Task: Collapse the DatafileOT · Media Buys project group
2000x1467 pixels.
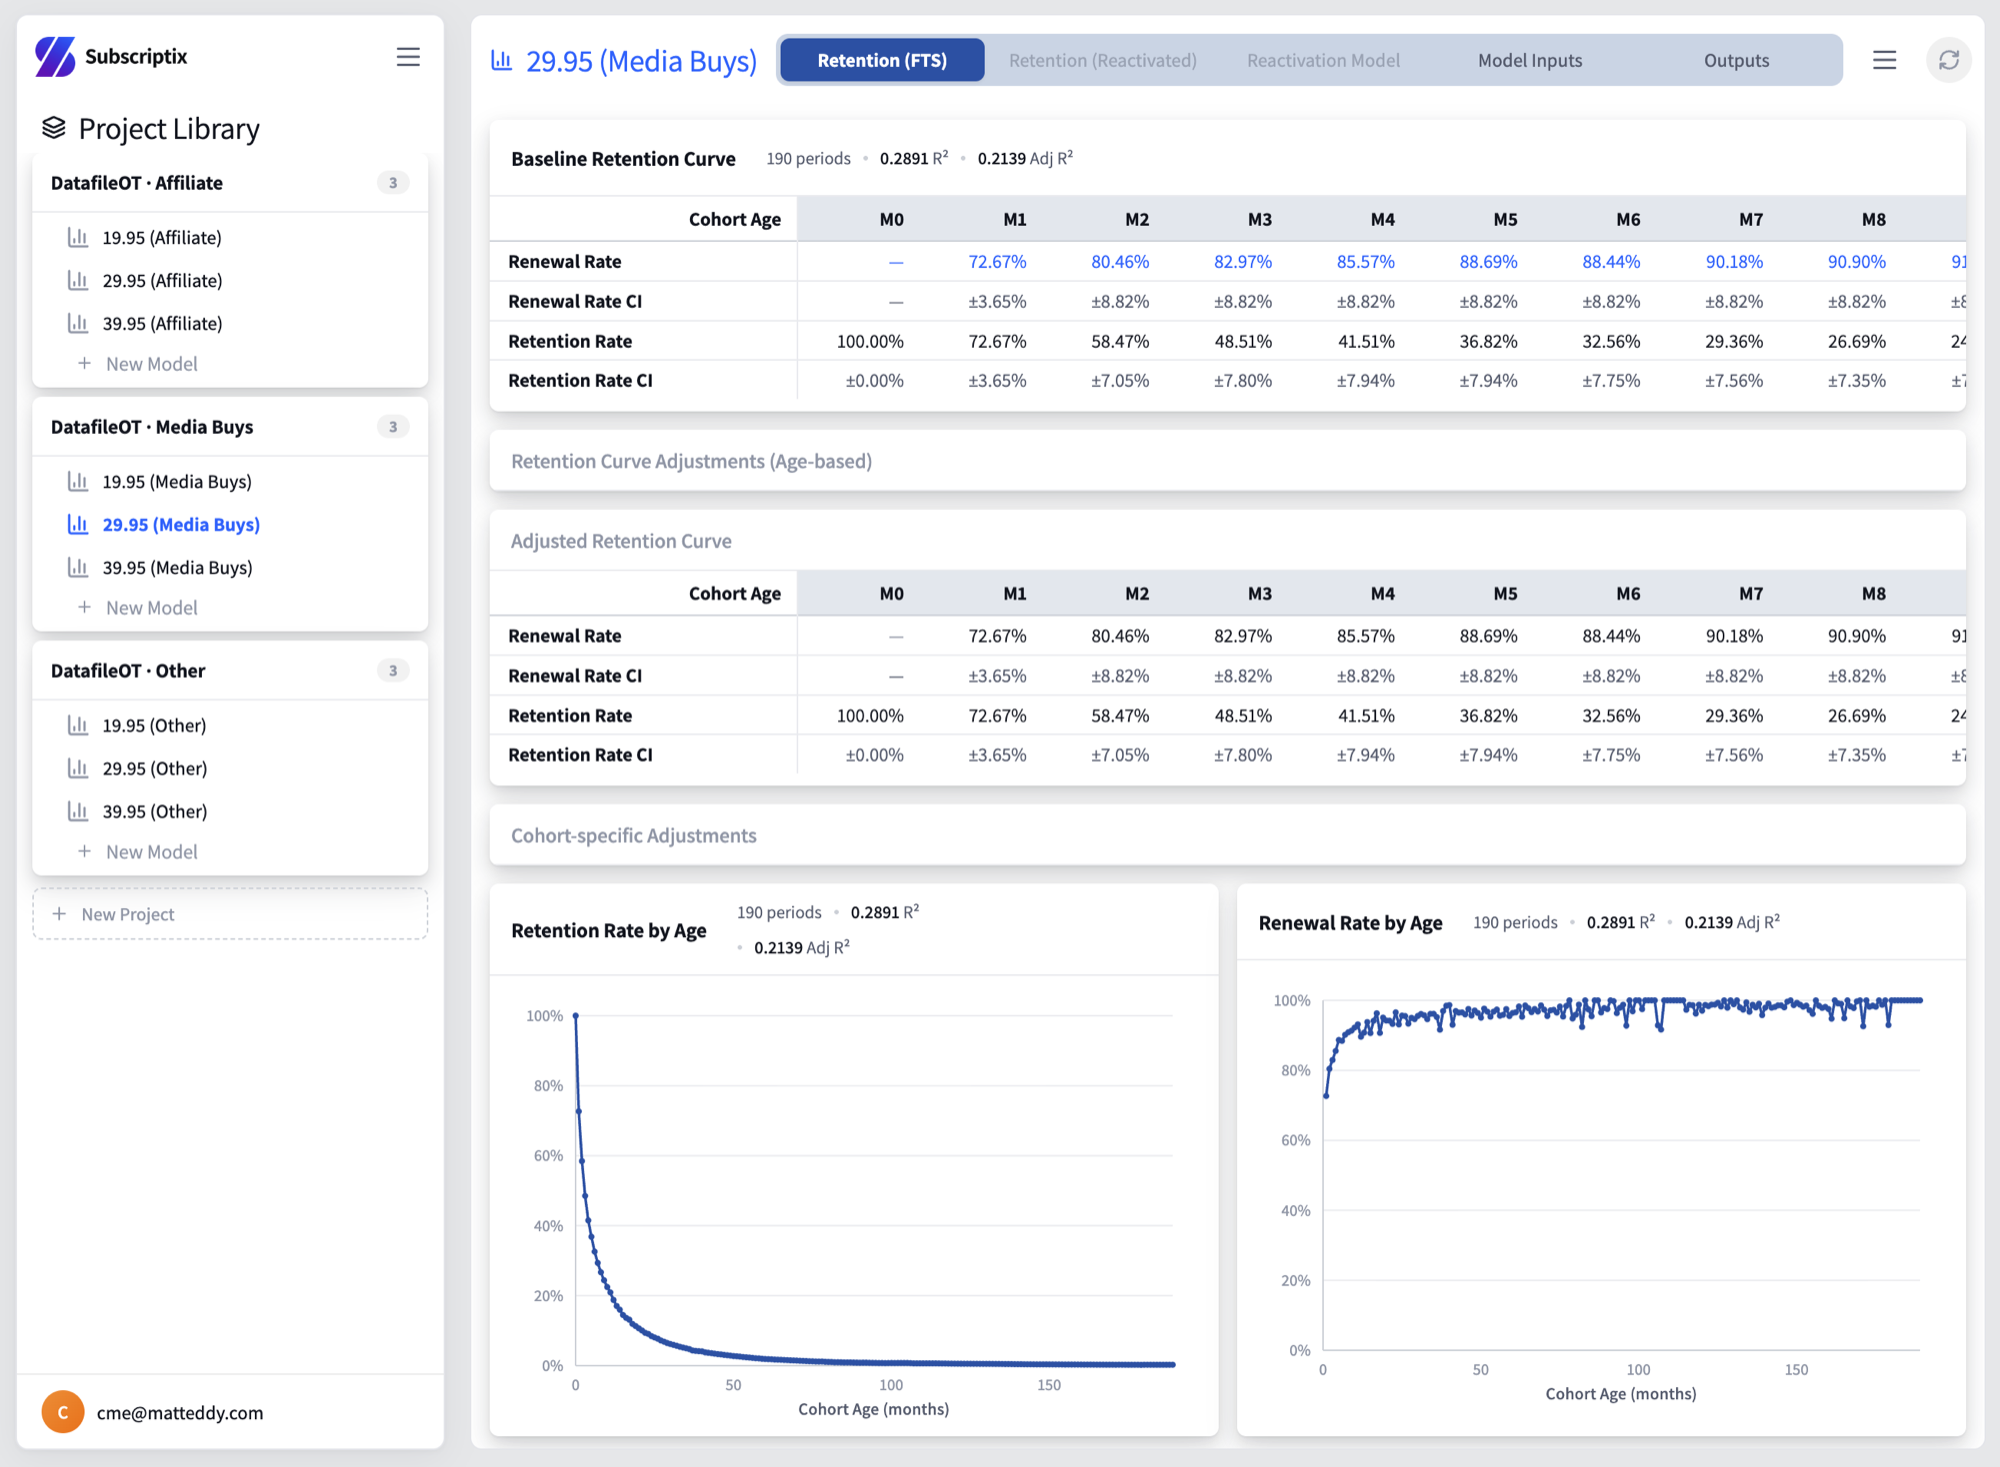Action: pos(230,427)
